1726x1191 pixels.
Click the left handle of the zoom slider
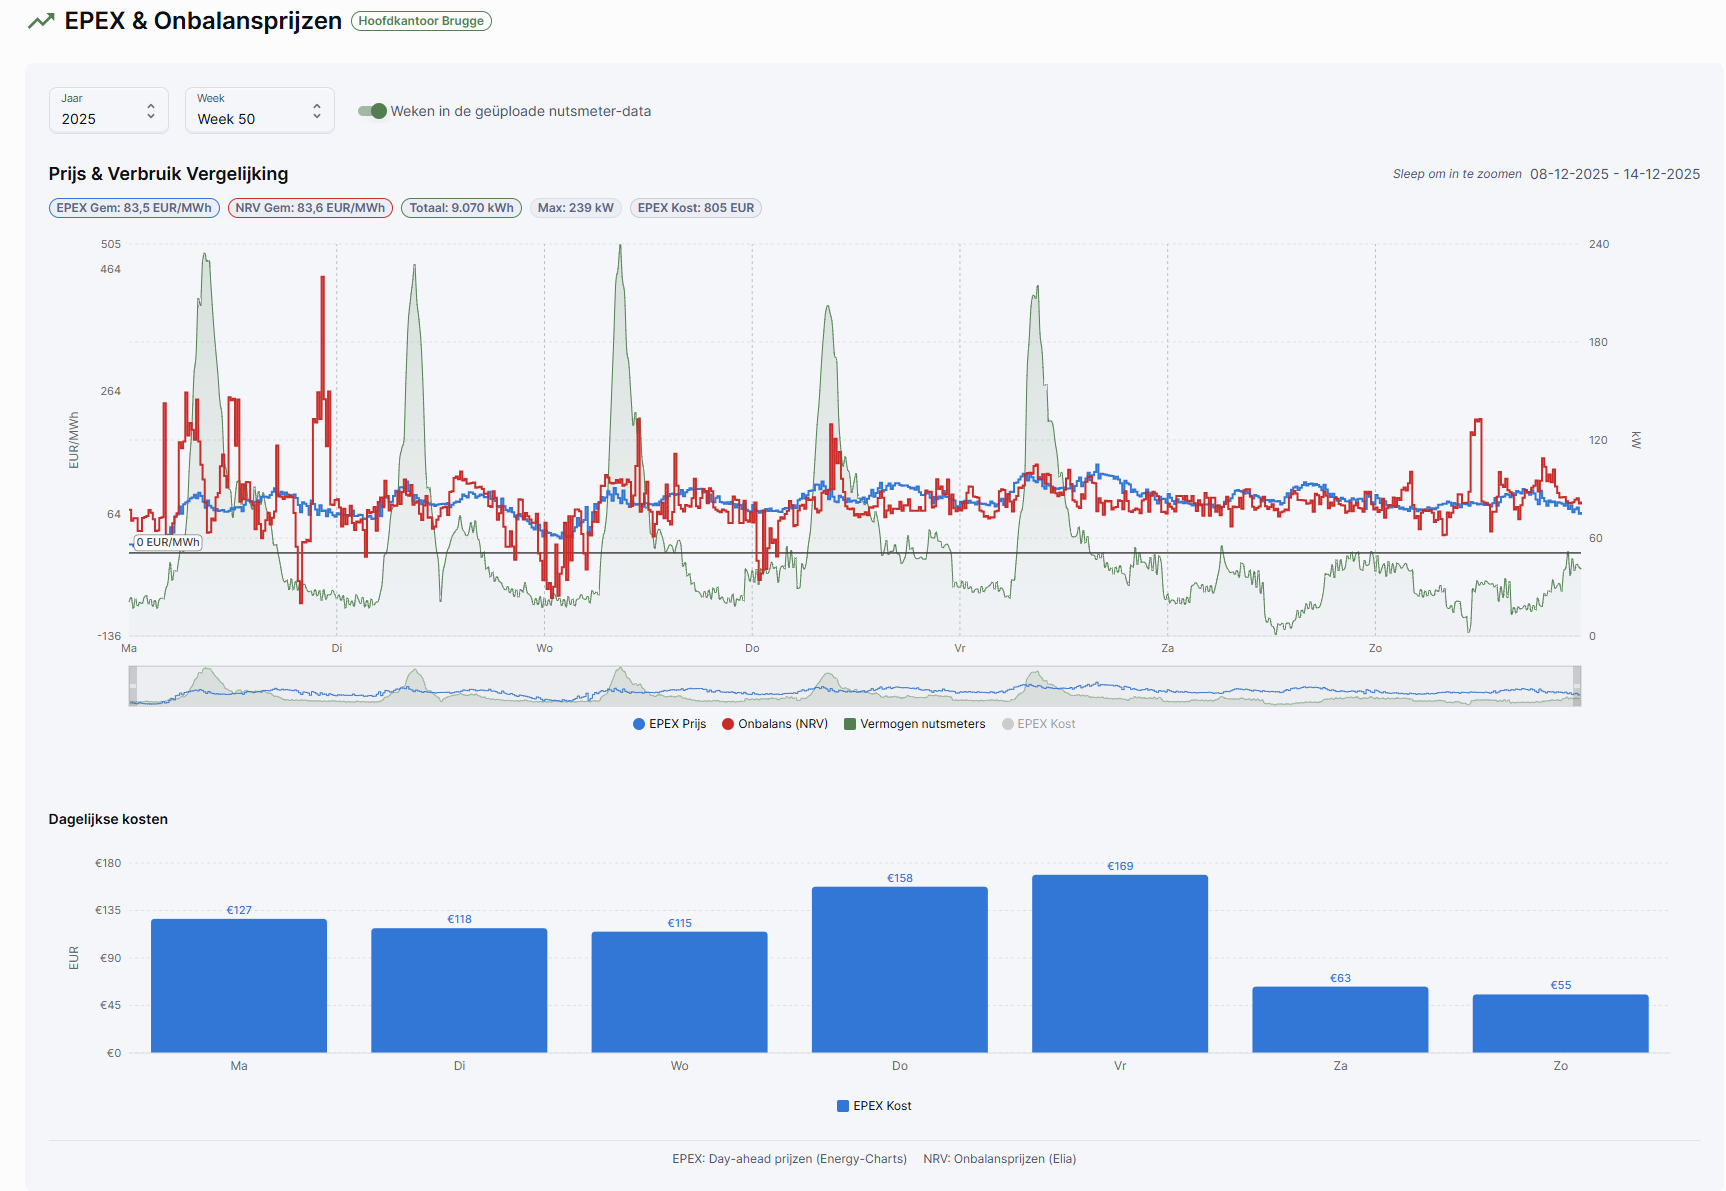click(133, 686)
